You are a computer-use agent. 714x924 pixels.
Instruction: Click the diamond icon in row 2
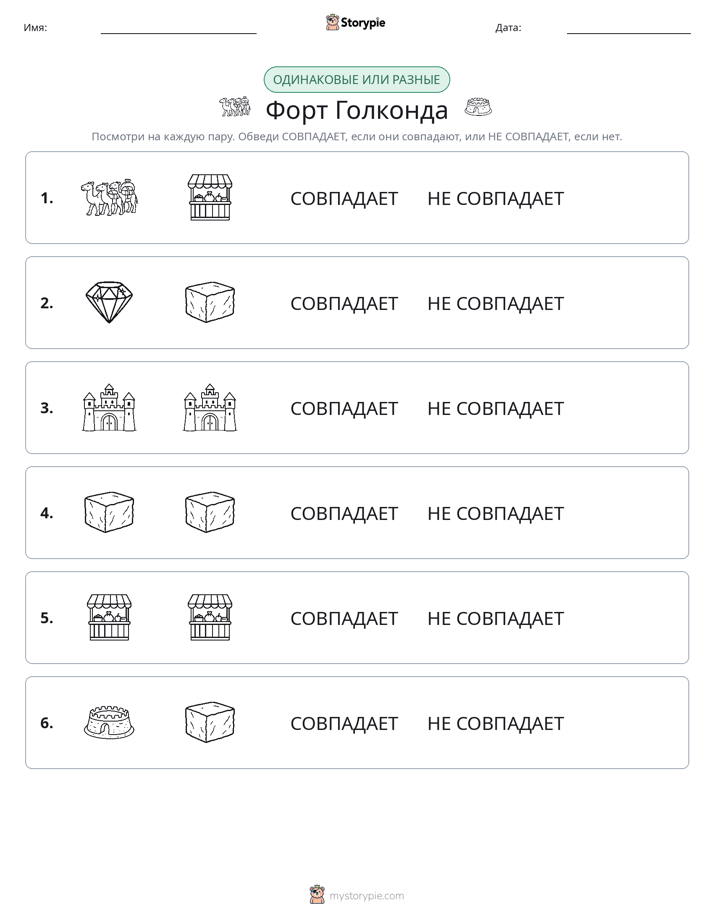click(109, 302)
